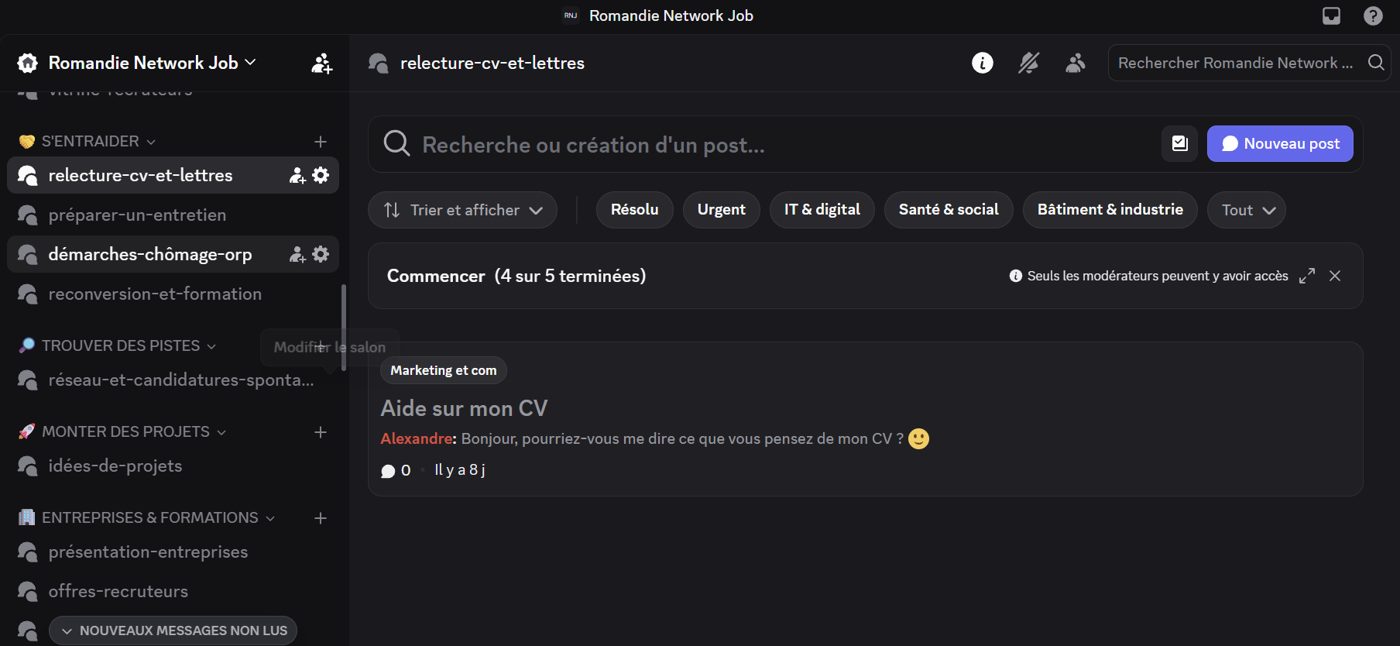
Task: Click the magnifier icon in server search
Action: (x=1376, y=63)
